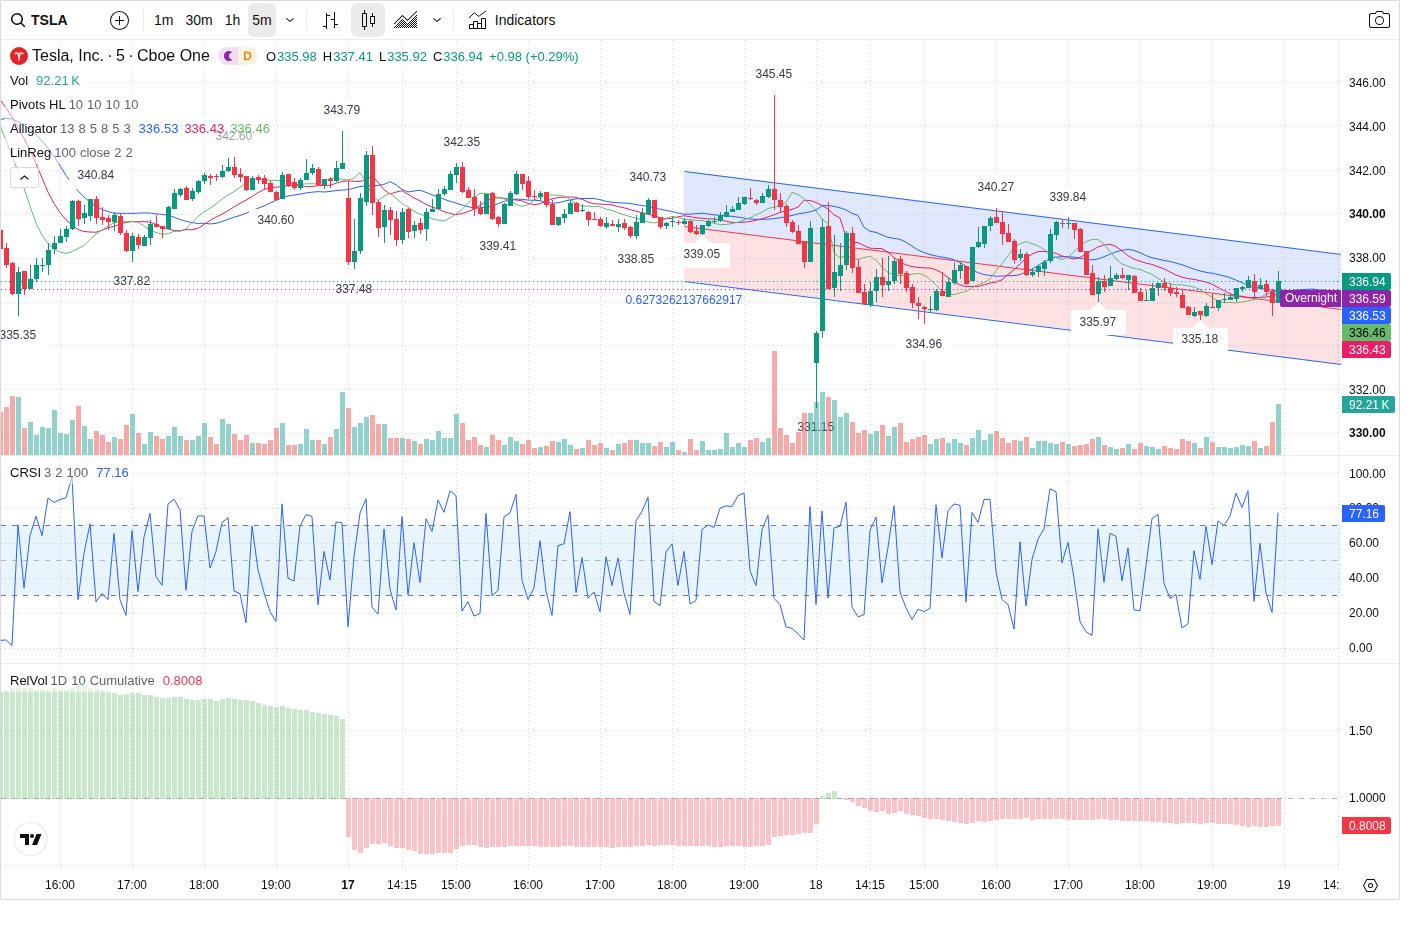1420x950 pixels.
Task: Expand the timeframe interval dropdown
Action: pos(290,20)
